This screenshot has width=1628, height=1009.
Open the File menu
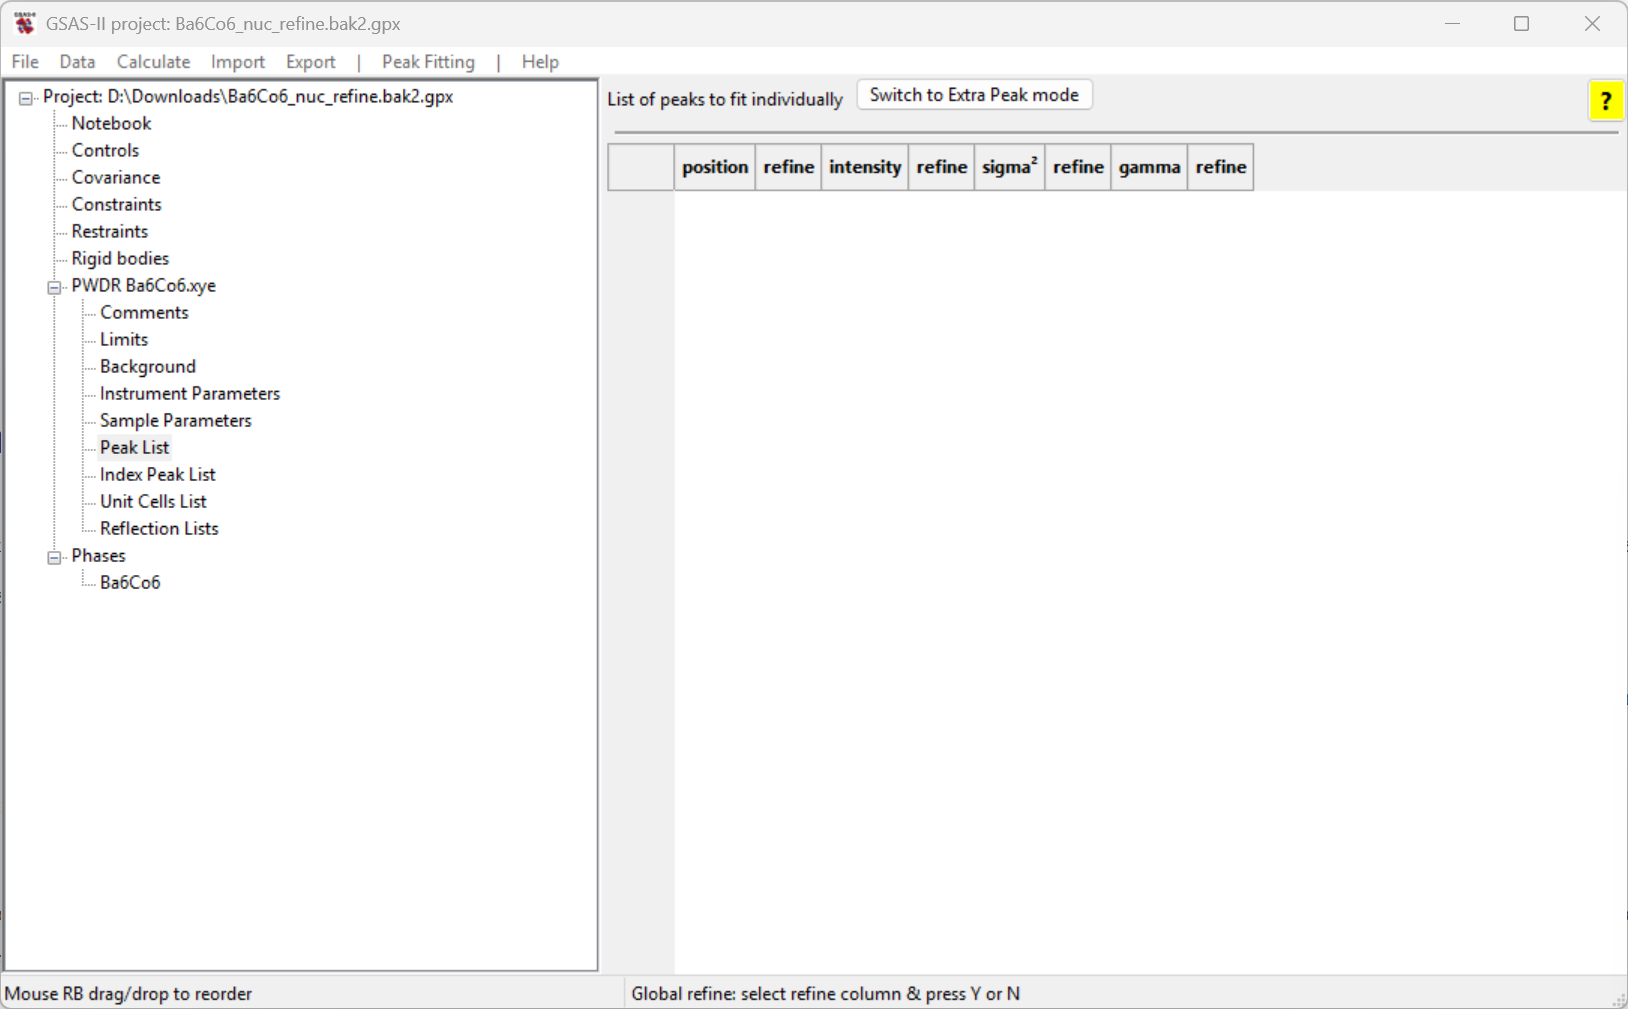coord(25,62)
